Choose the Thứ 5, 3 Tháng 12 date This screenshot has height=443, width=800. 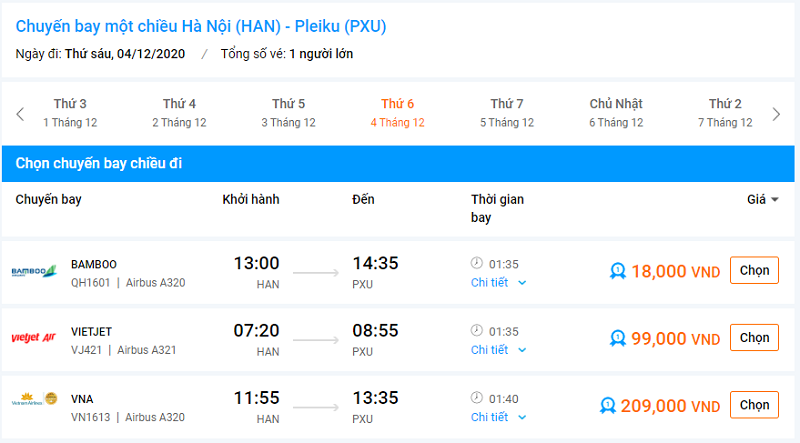(x=288, y=113)
